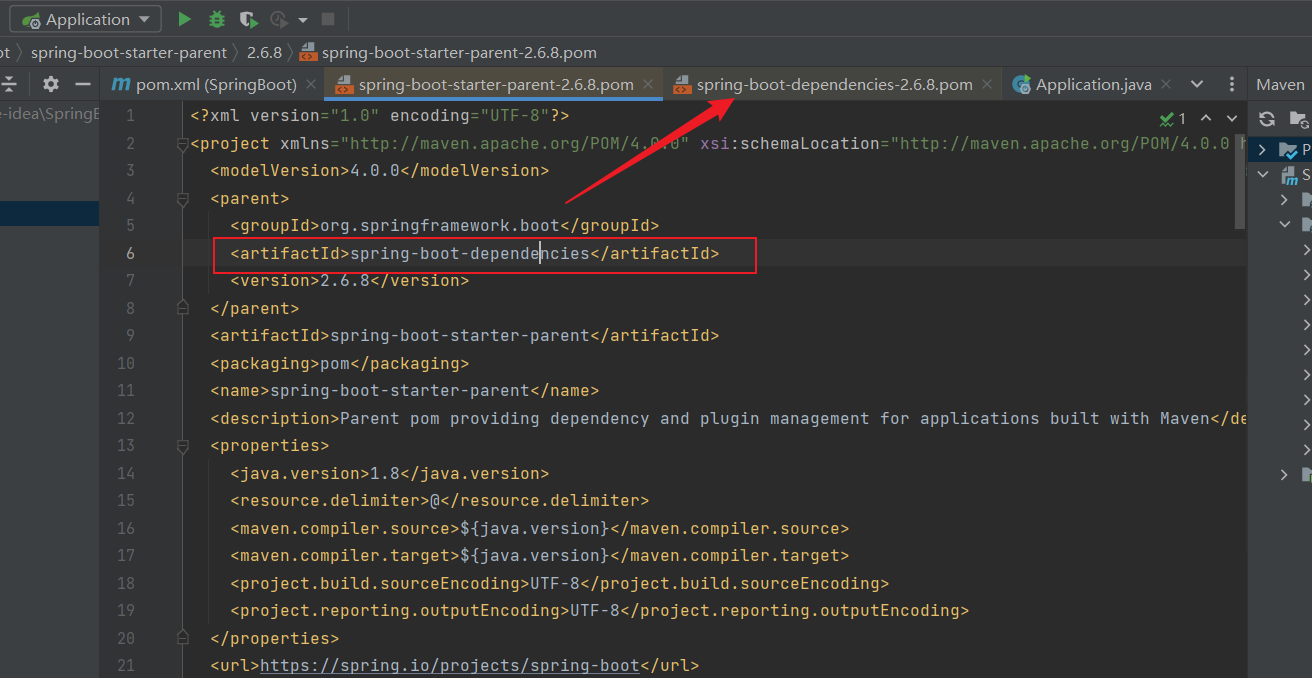Image resolution: width=1312 pixels, height=678 pixels.
Task: Hide the Project panel with minus icon
Action: [83, 84]
